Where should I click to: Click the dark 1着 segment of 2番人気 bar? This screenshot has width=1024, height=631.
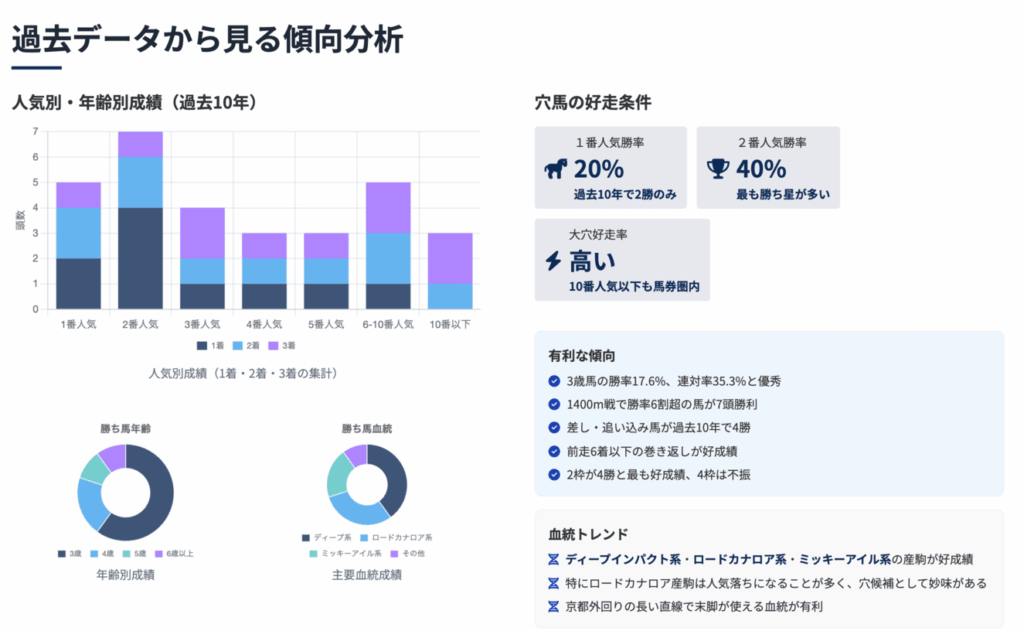pos(140,258)
